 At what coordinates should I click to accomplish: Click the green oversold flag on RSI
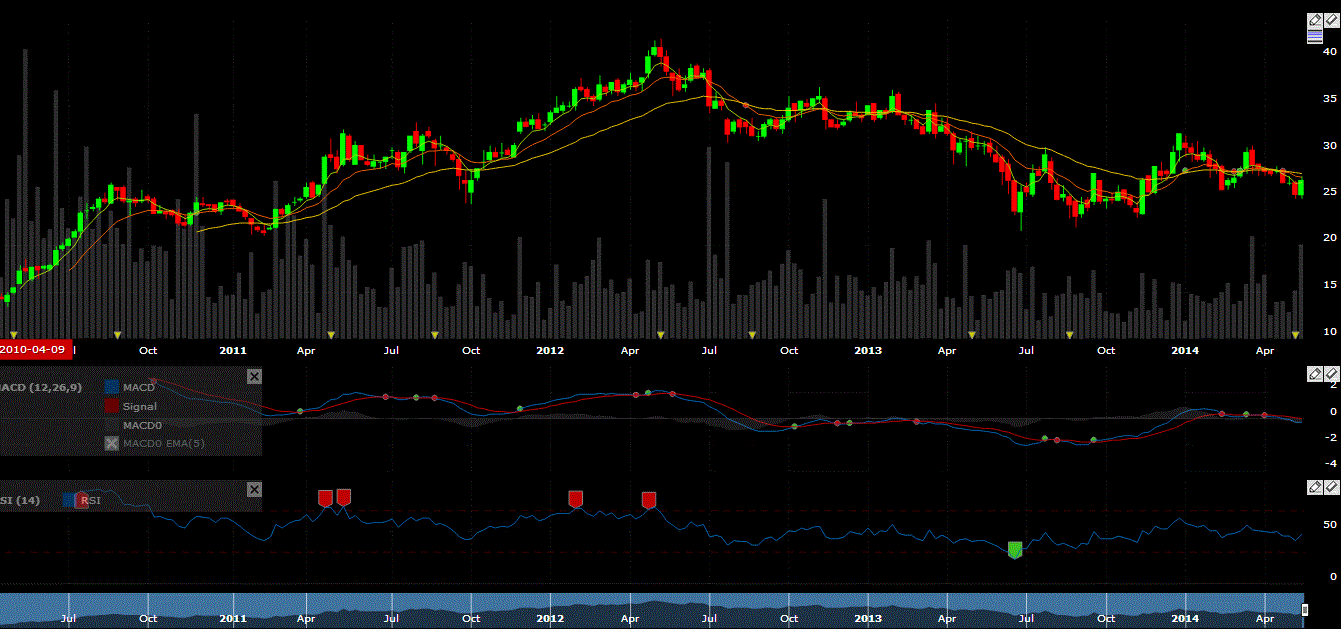point(1015,550)
